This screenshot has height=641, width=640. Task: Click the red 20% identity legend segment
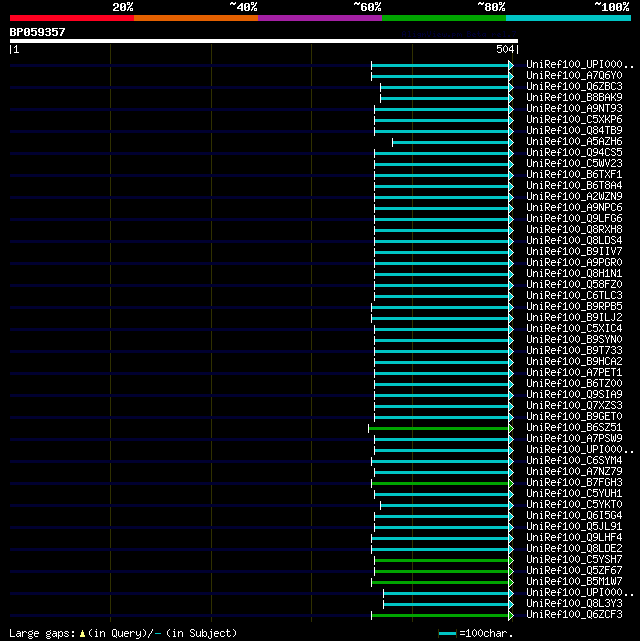pos(72,18)
